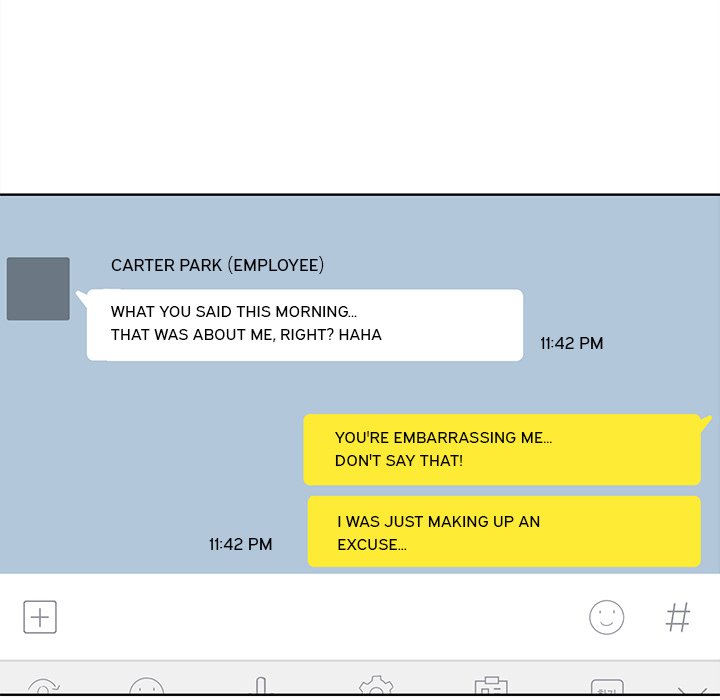Viewport: 720px width, 700px height.
Task: Open the emoticon smiley picker in message bar
Action: coord(606,617)
